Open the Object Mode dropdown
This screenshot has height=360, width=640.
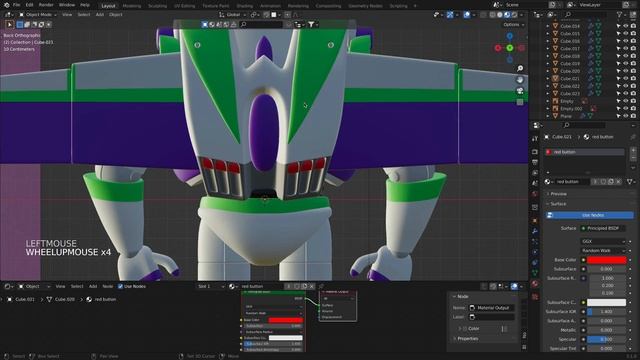pyautogui.click(x=38, y=15)
